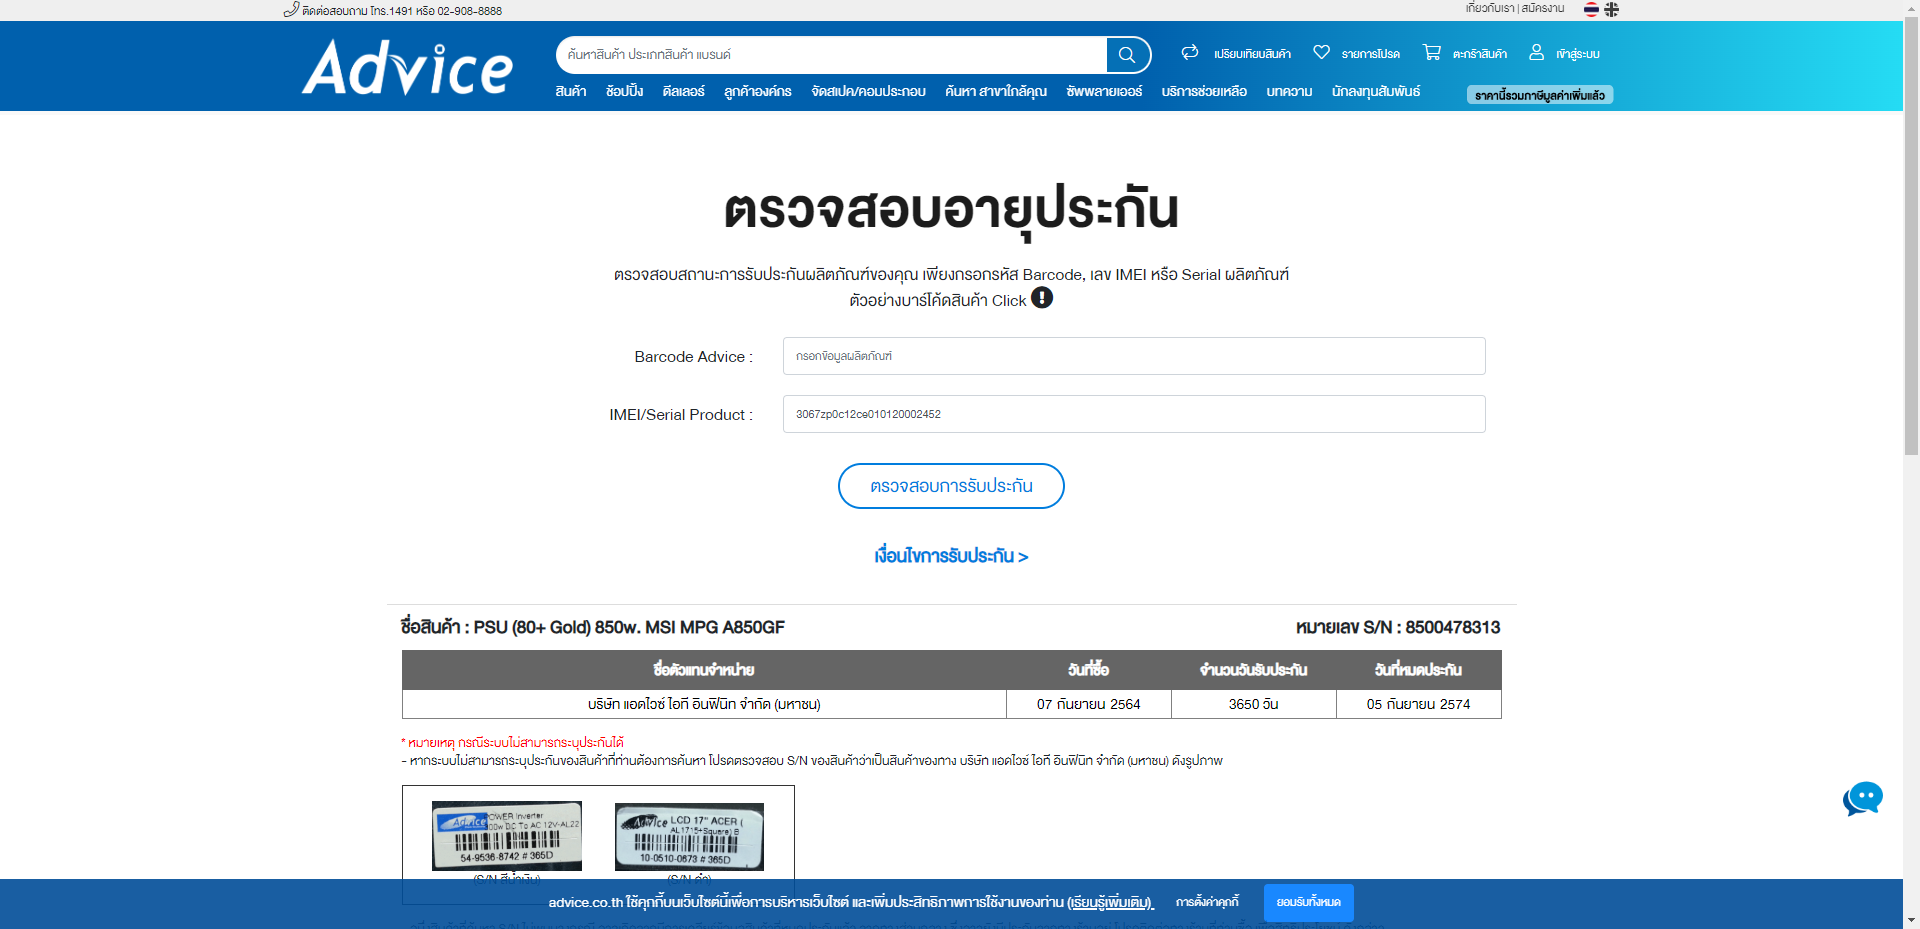Click the ชื่อตัวแทนจำหน่าย column header

704,670
